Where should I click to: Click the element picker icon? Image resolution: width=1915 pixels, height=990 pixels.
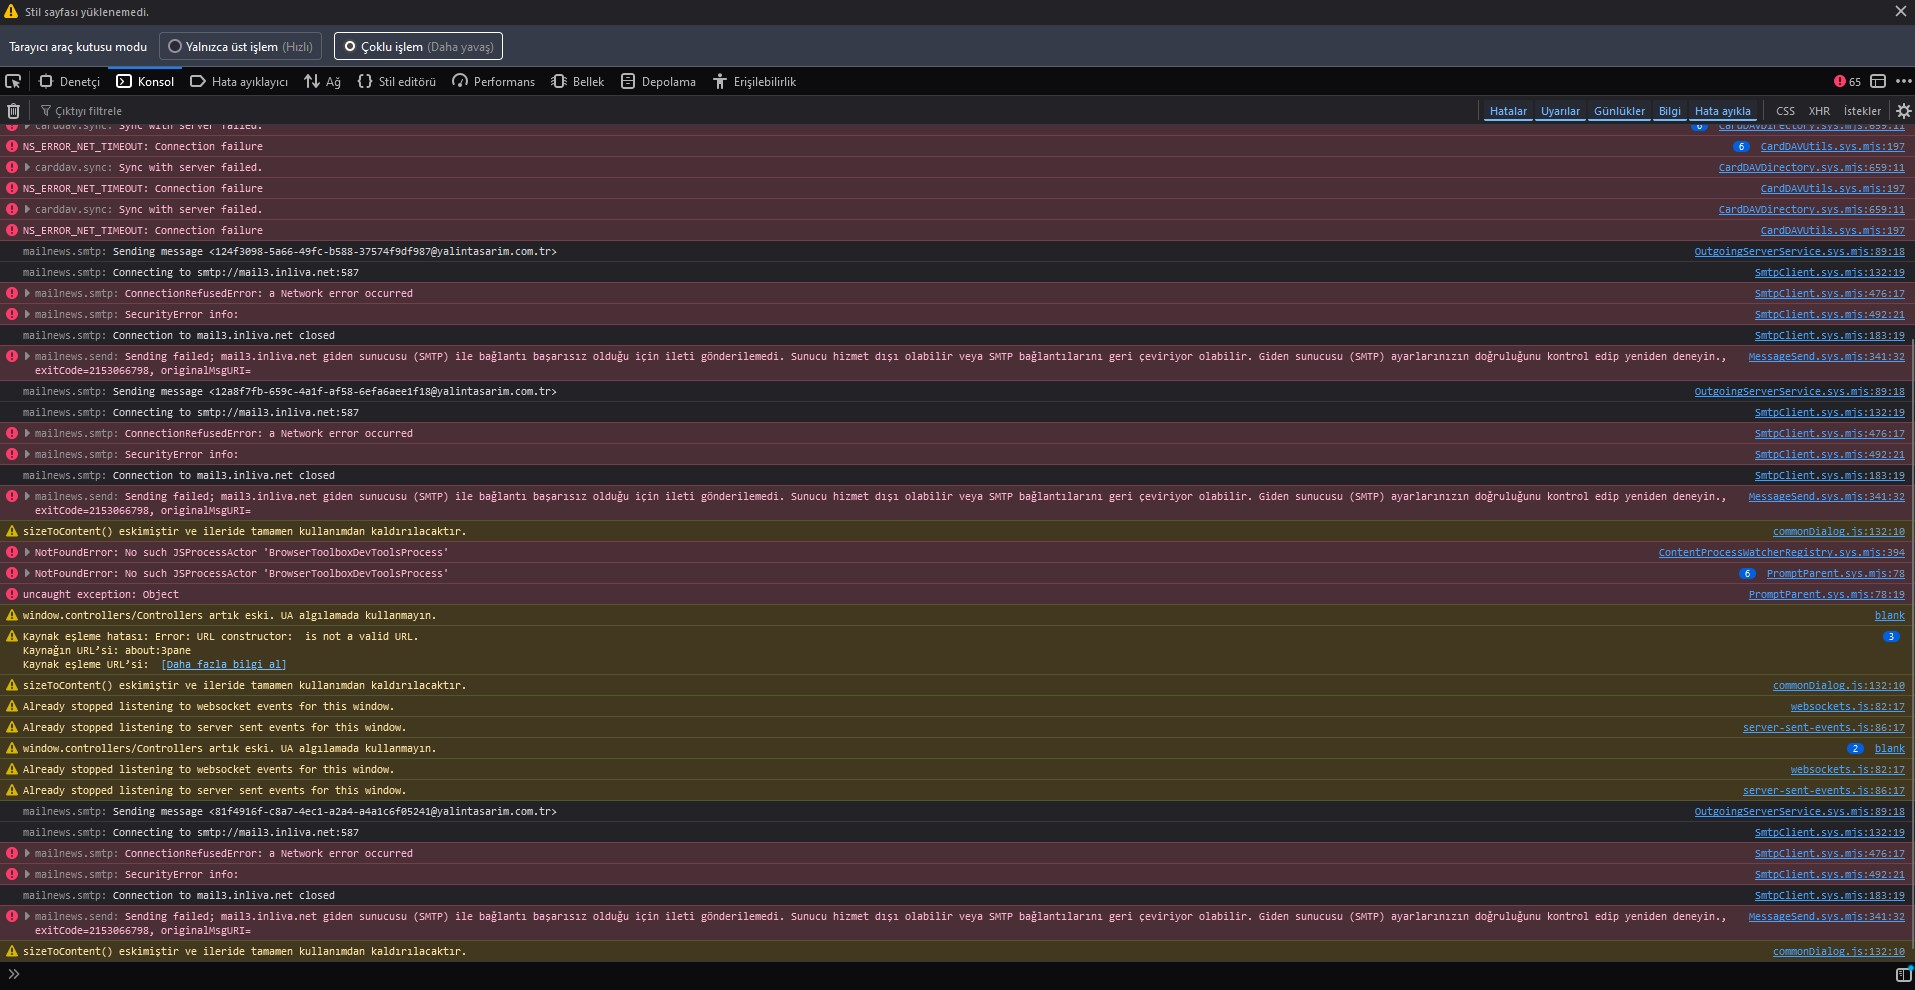pos(13,81)
